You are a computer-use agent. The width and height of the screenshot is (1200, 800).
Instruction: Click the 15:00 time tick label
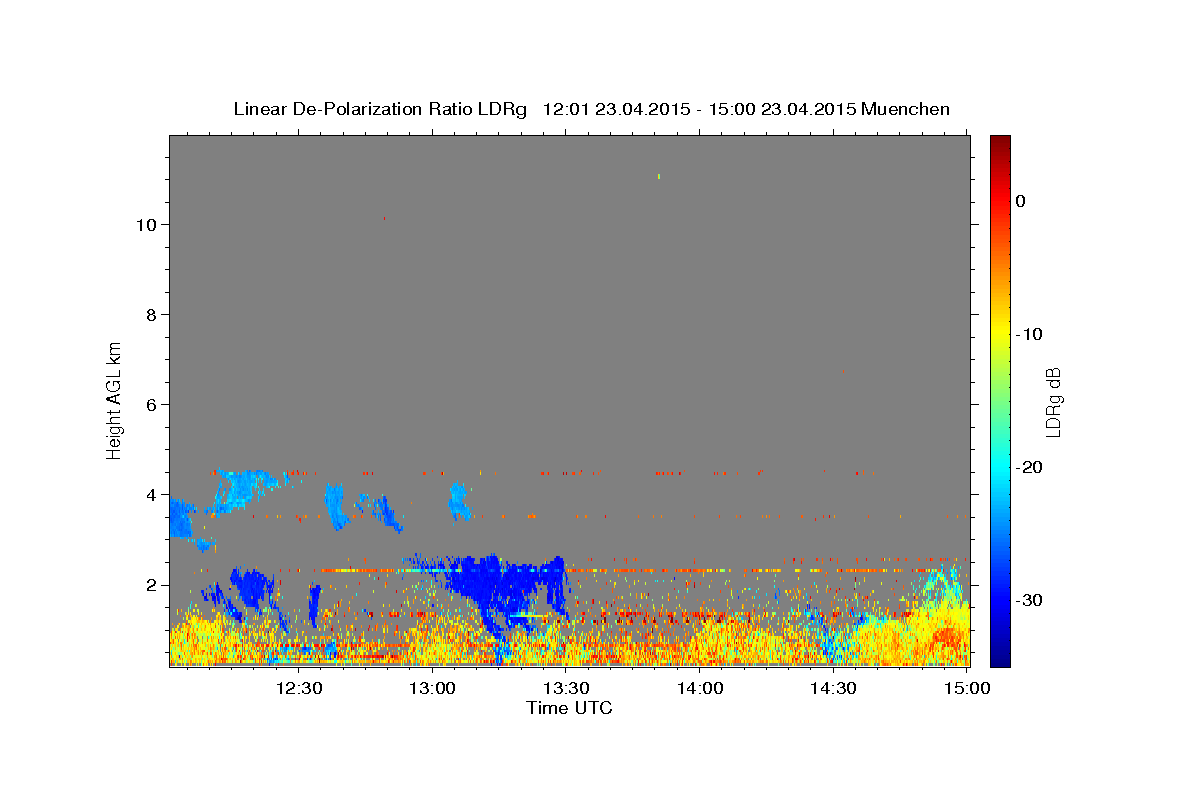pos(967,688)
